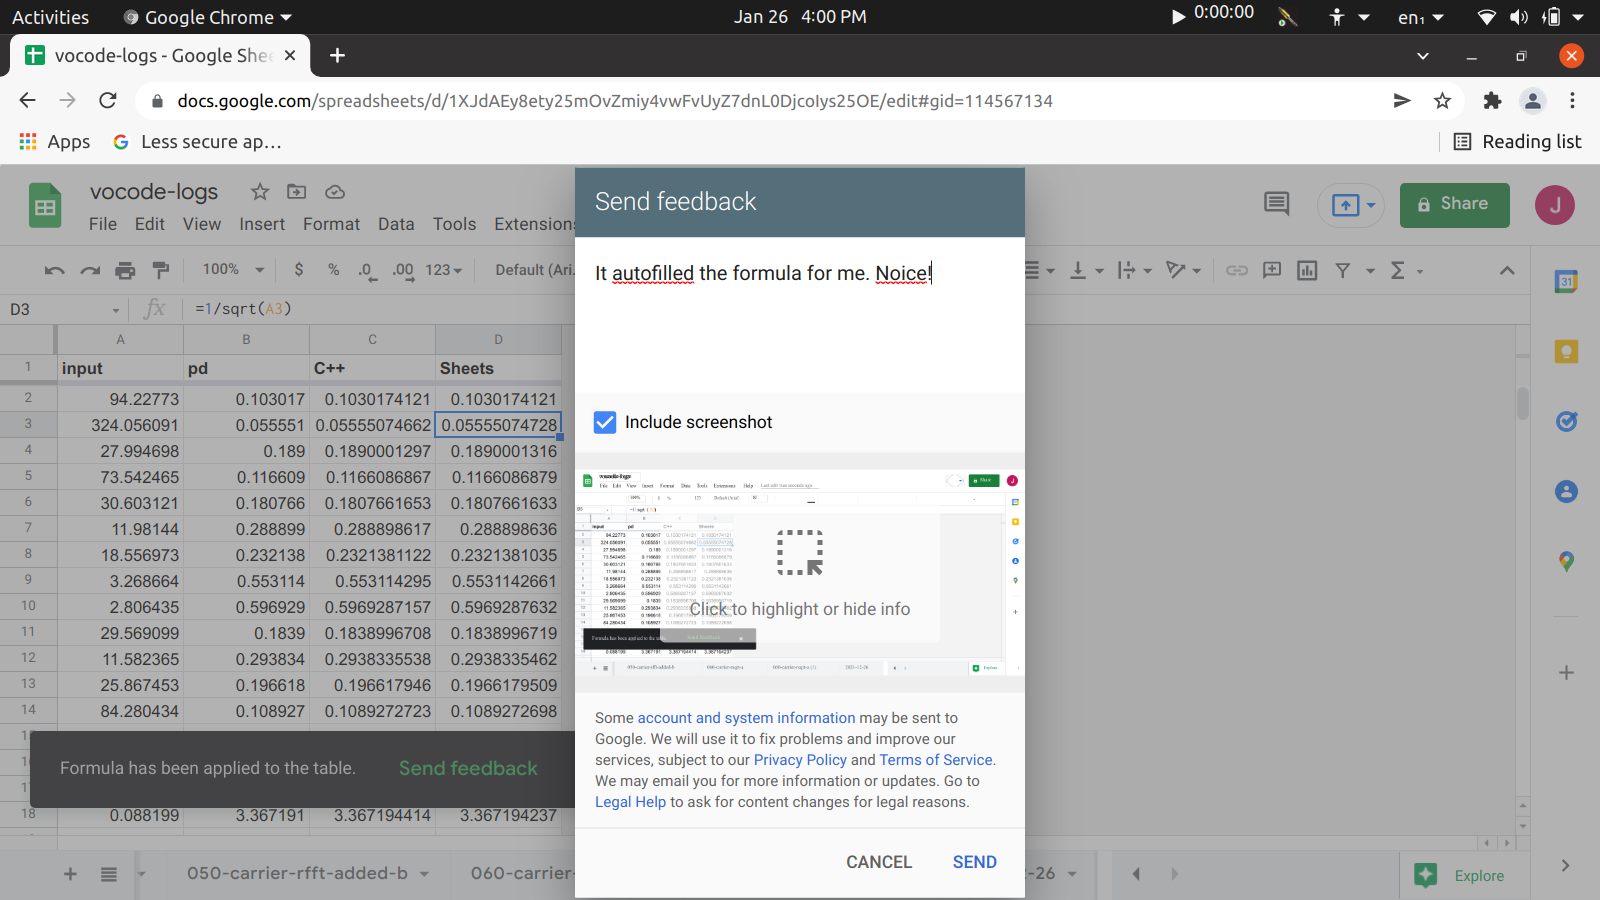Click the add sheet plus icon
Viewport: 1600px width, 900px height.
click(x=70, y=874)
